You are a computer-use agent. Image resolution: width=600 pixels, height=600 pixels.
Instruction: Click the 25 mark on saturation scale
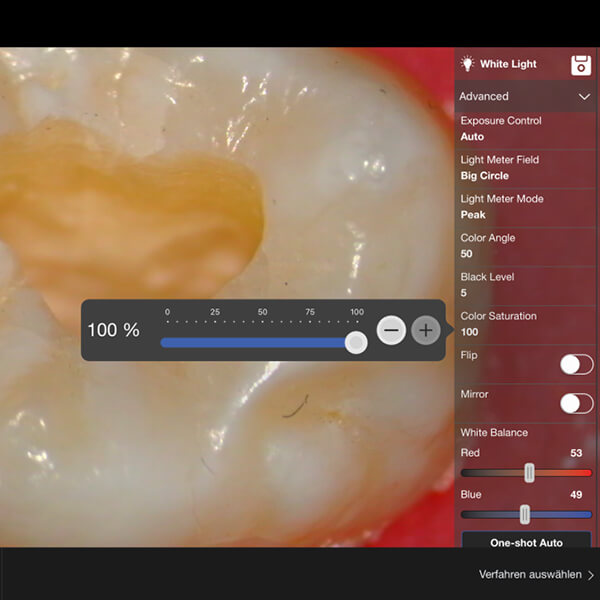[215, 312]
